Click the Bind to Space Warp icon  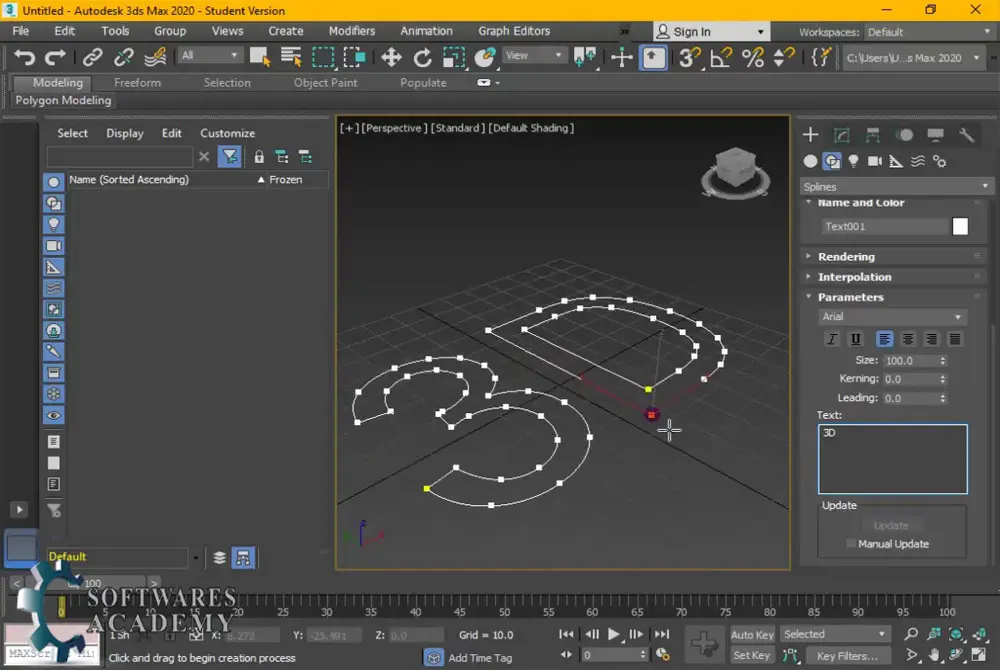[x=155, y=57]
